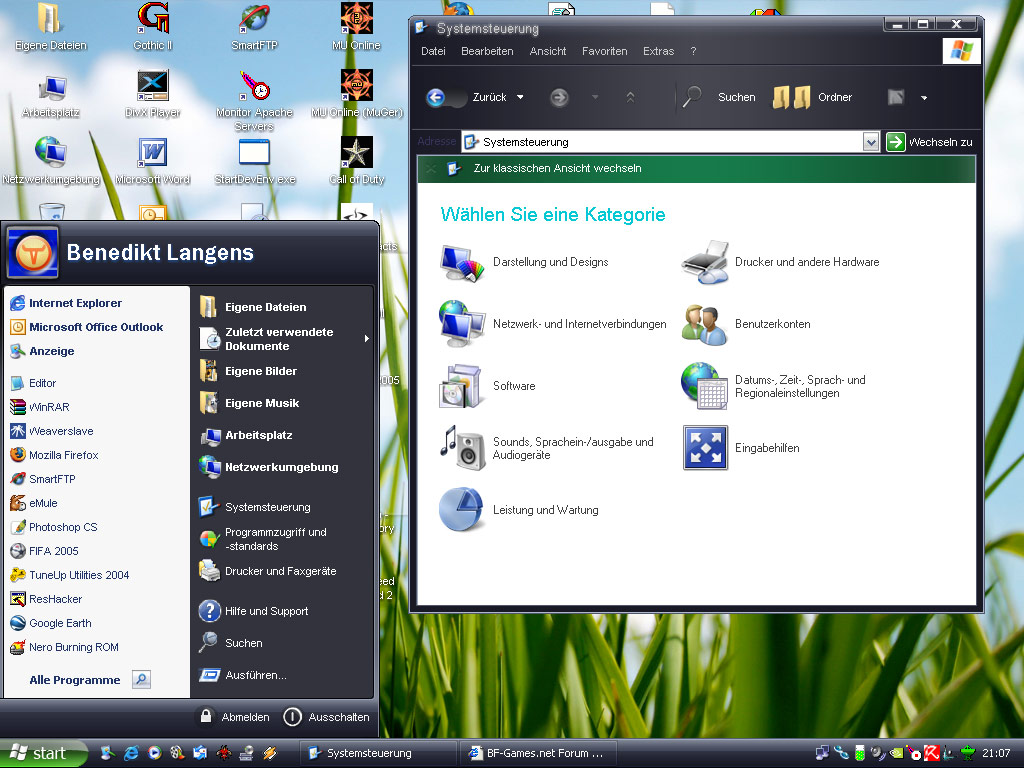The height and width of the screenshot is (768, 1024).
Task: Click the Wechseln zu button
Action: (930, 142)
